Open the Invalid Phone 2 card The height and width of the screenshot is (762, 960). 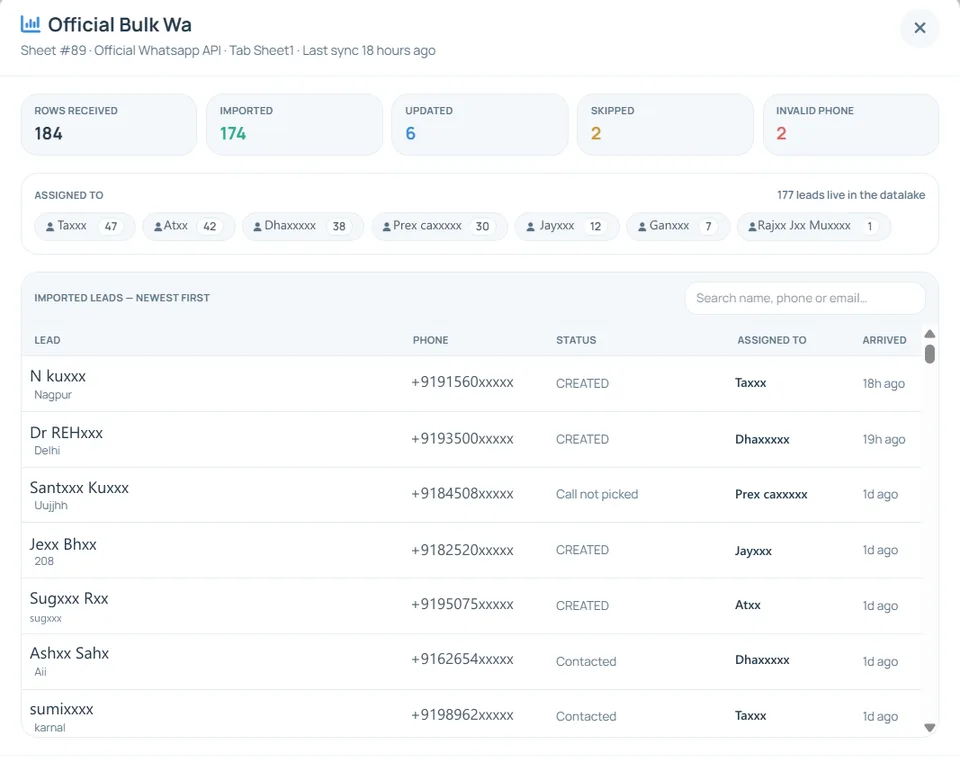(x=851, y=124)
